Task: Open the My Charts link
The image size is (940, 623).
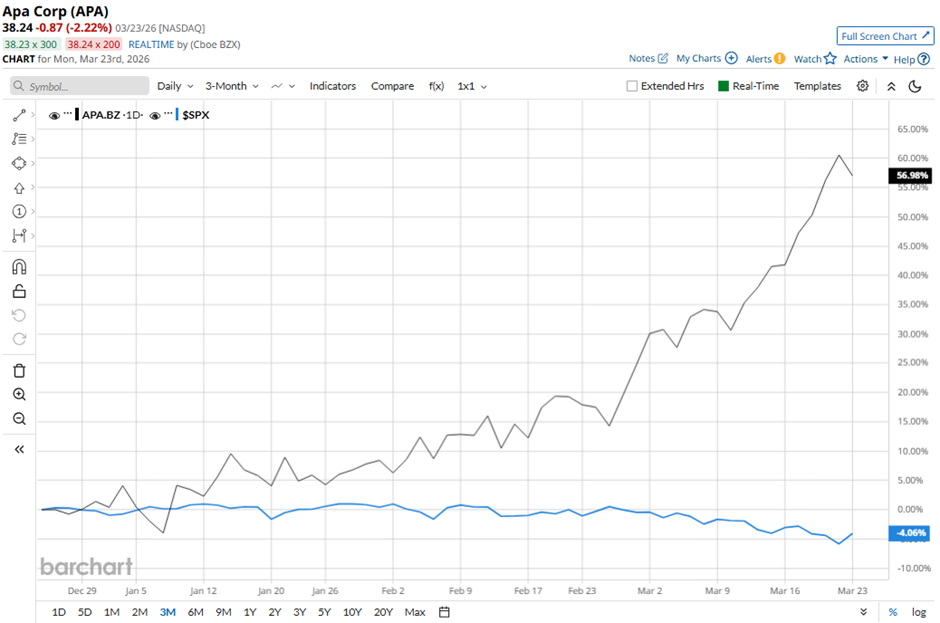Action: pos(706,59)
